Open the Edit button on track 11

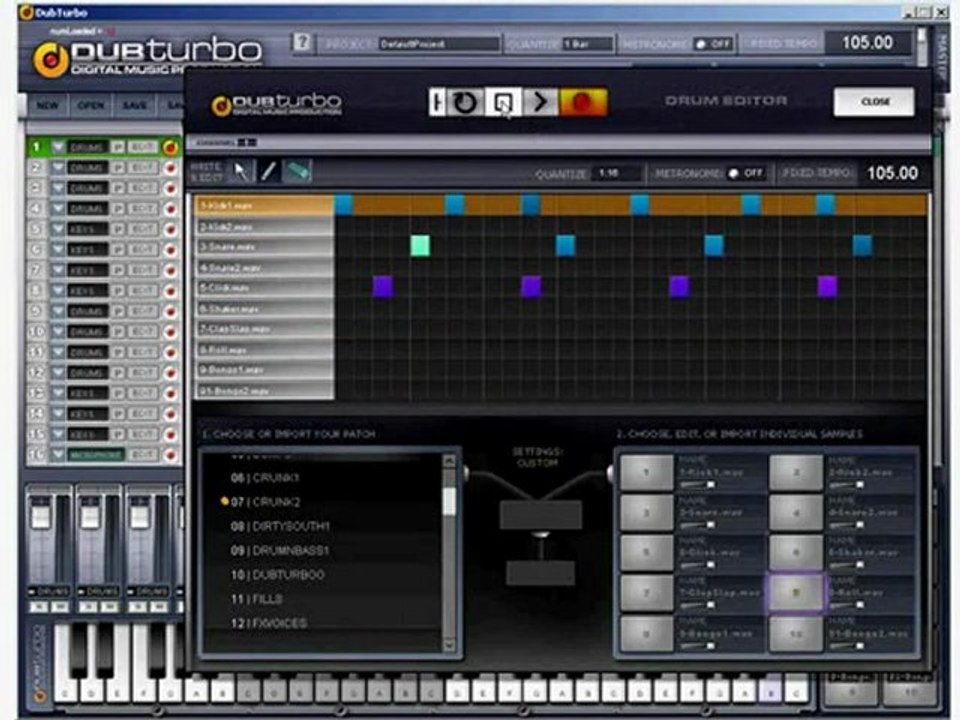(143, 353)
